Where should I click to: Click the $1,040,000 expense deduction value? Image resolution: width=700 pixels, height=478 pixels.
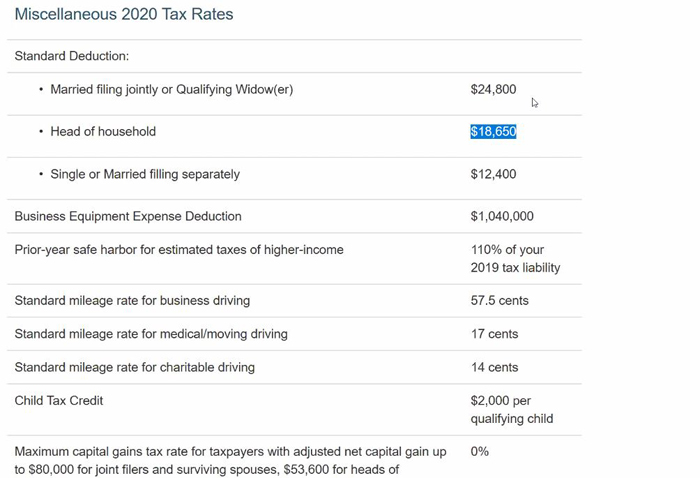pos(502,216)
